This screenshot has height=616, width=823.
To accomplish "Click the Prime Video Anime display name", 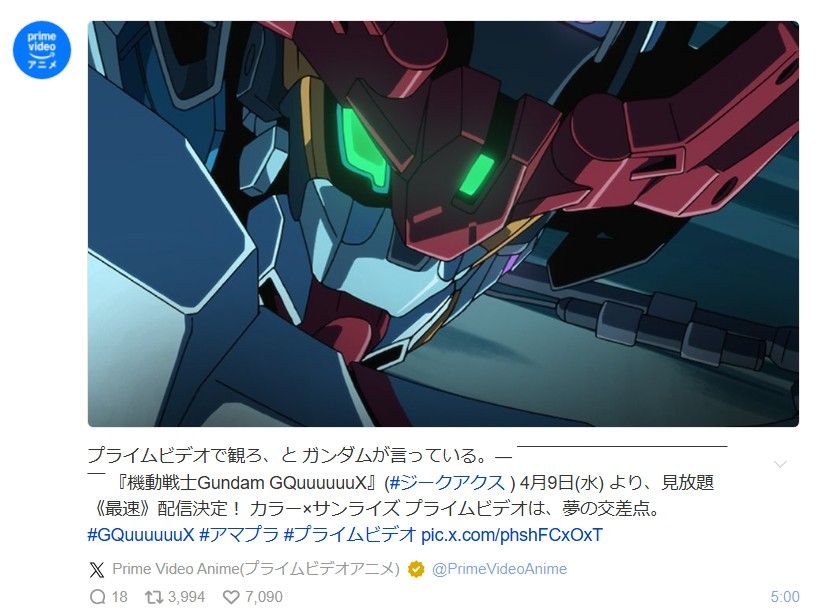I will (x=256, y=569).
